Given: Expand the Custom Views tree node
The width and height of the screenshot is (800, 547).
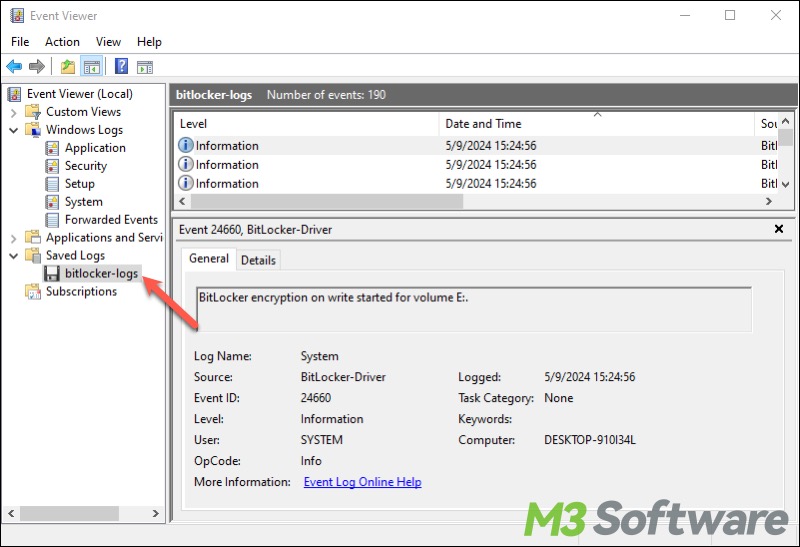Looking at the screenshot, I should tap(14, 112).
